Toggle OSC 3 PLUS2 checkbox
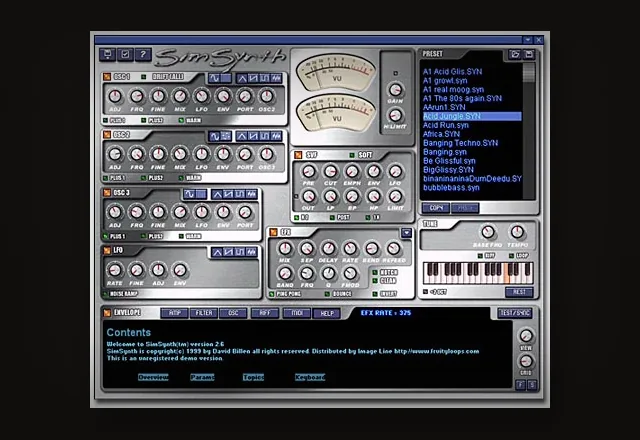 [144, 236]
